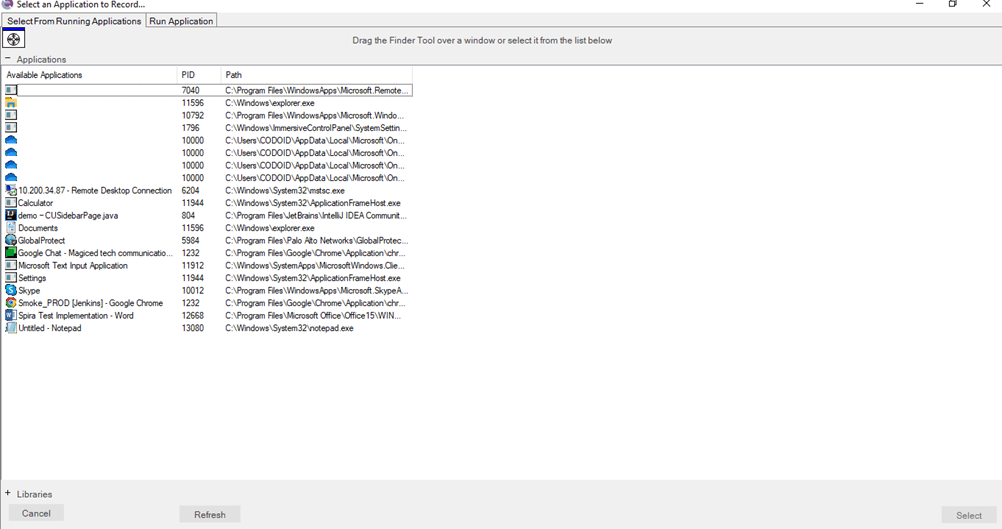Viewport: 1002px width, 529px height.
Task: Click the Available Applications column header
Action: click(45, 75)
